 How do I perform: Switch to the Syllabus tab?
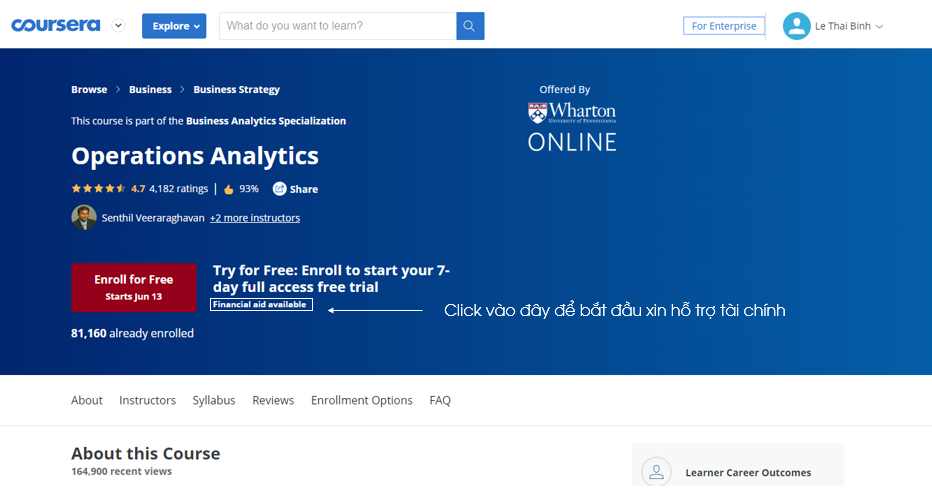tap(214, 400)
